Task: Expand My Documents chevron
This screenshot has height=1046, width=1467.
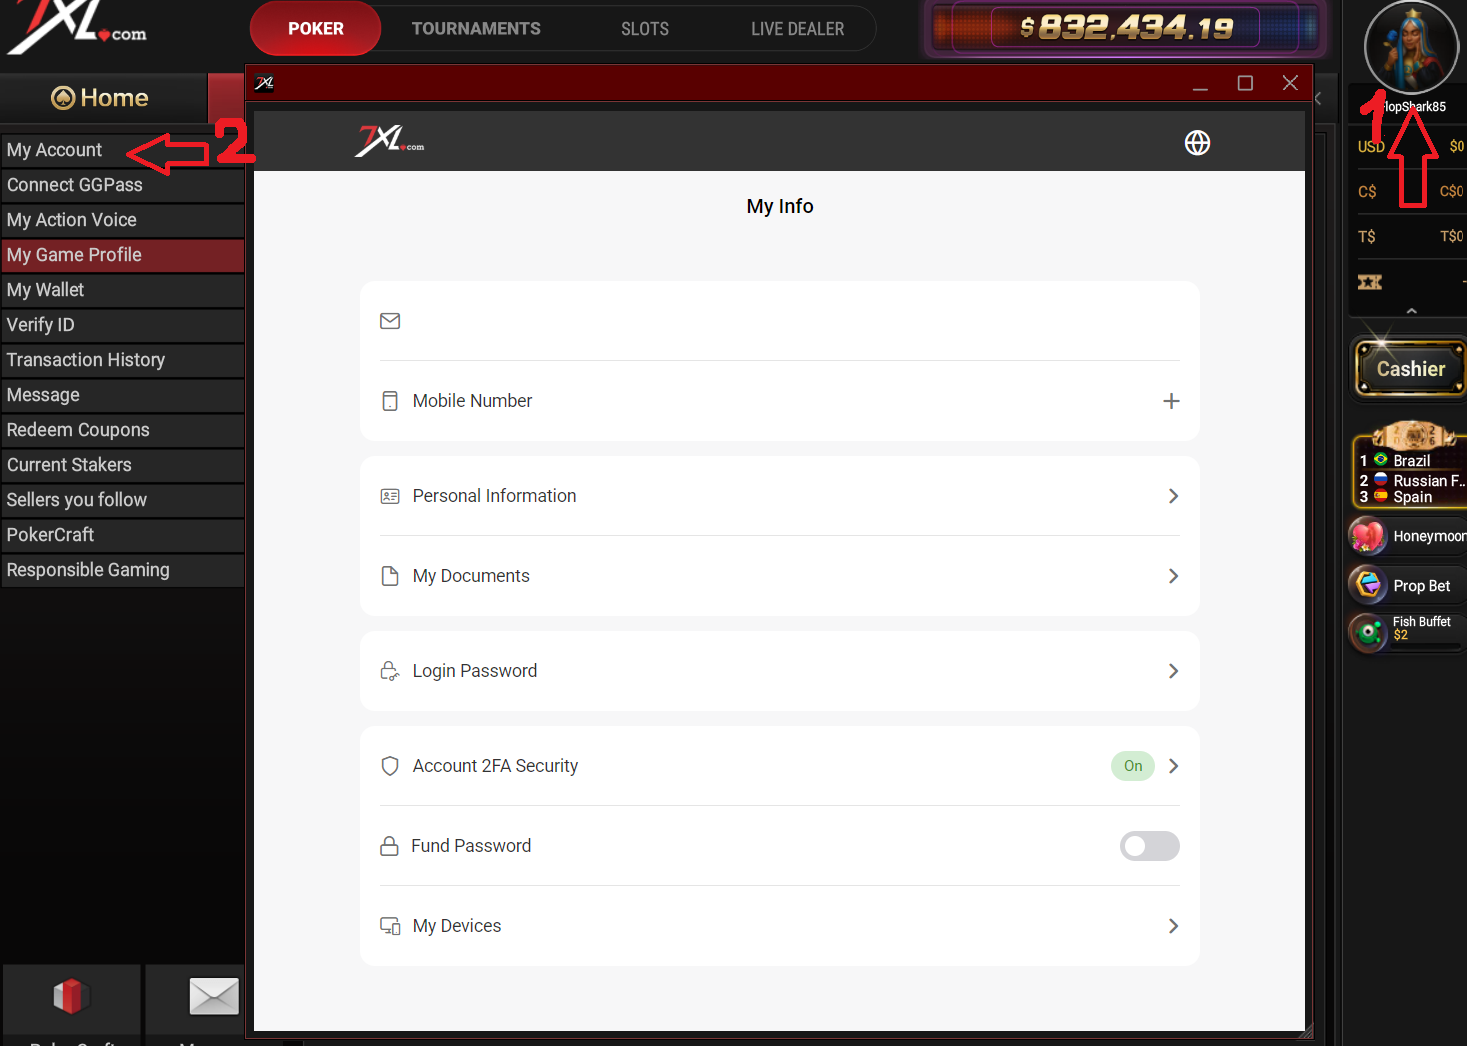Action: [x=1173, y=576]
